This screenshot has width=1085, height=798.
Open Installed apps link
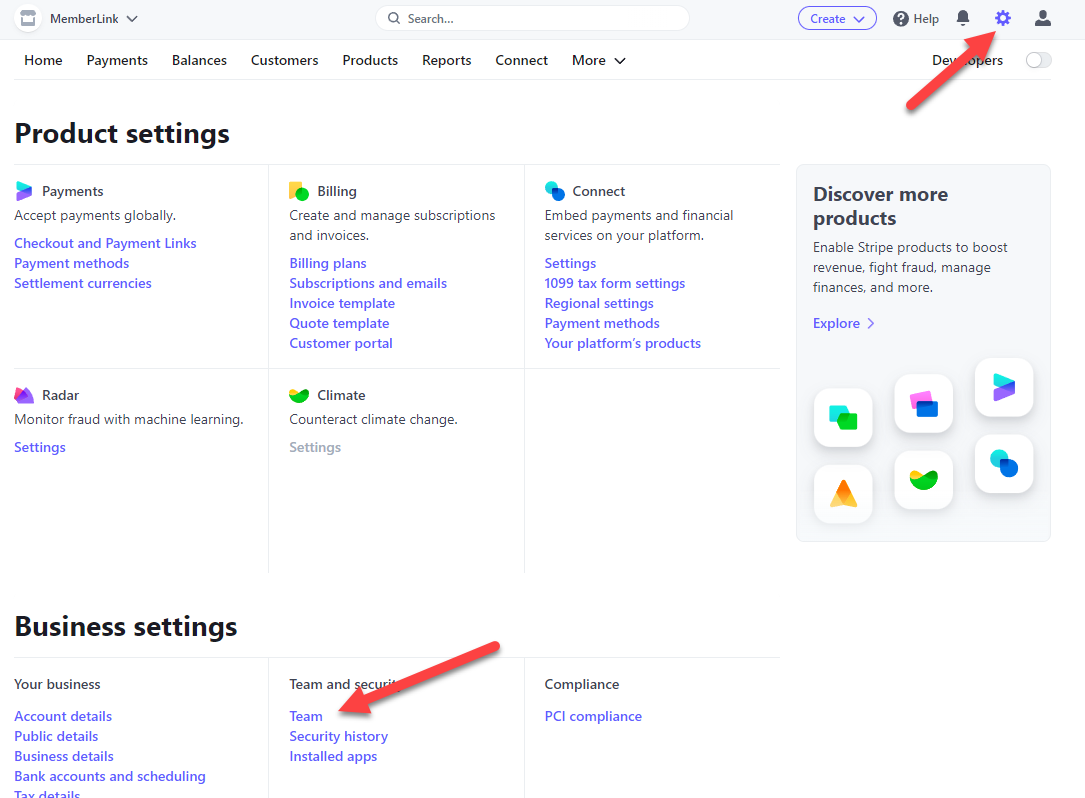coord(333,756)
